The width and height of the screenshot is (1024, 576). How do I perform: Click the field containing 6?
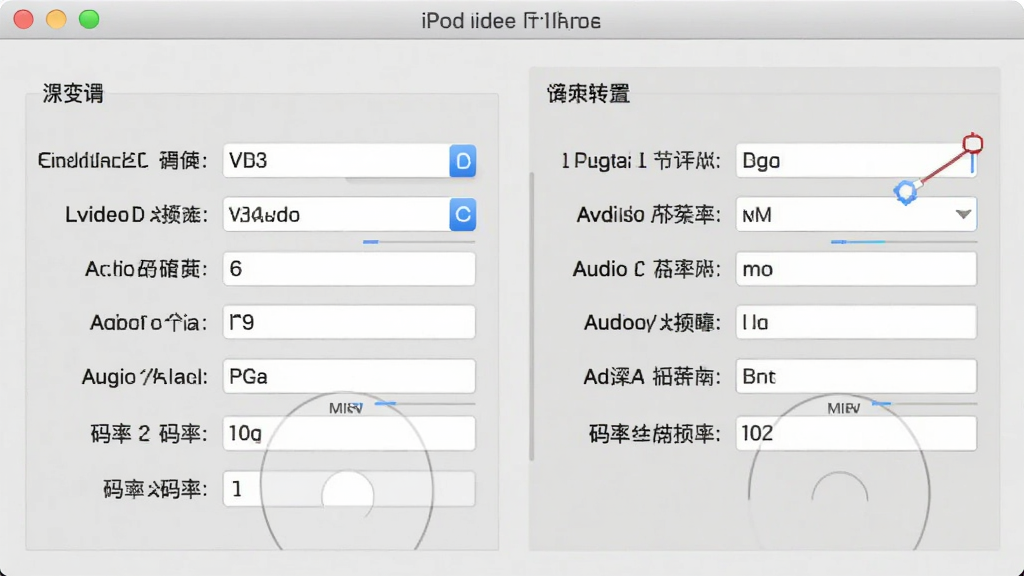pos(349,268)
